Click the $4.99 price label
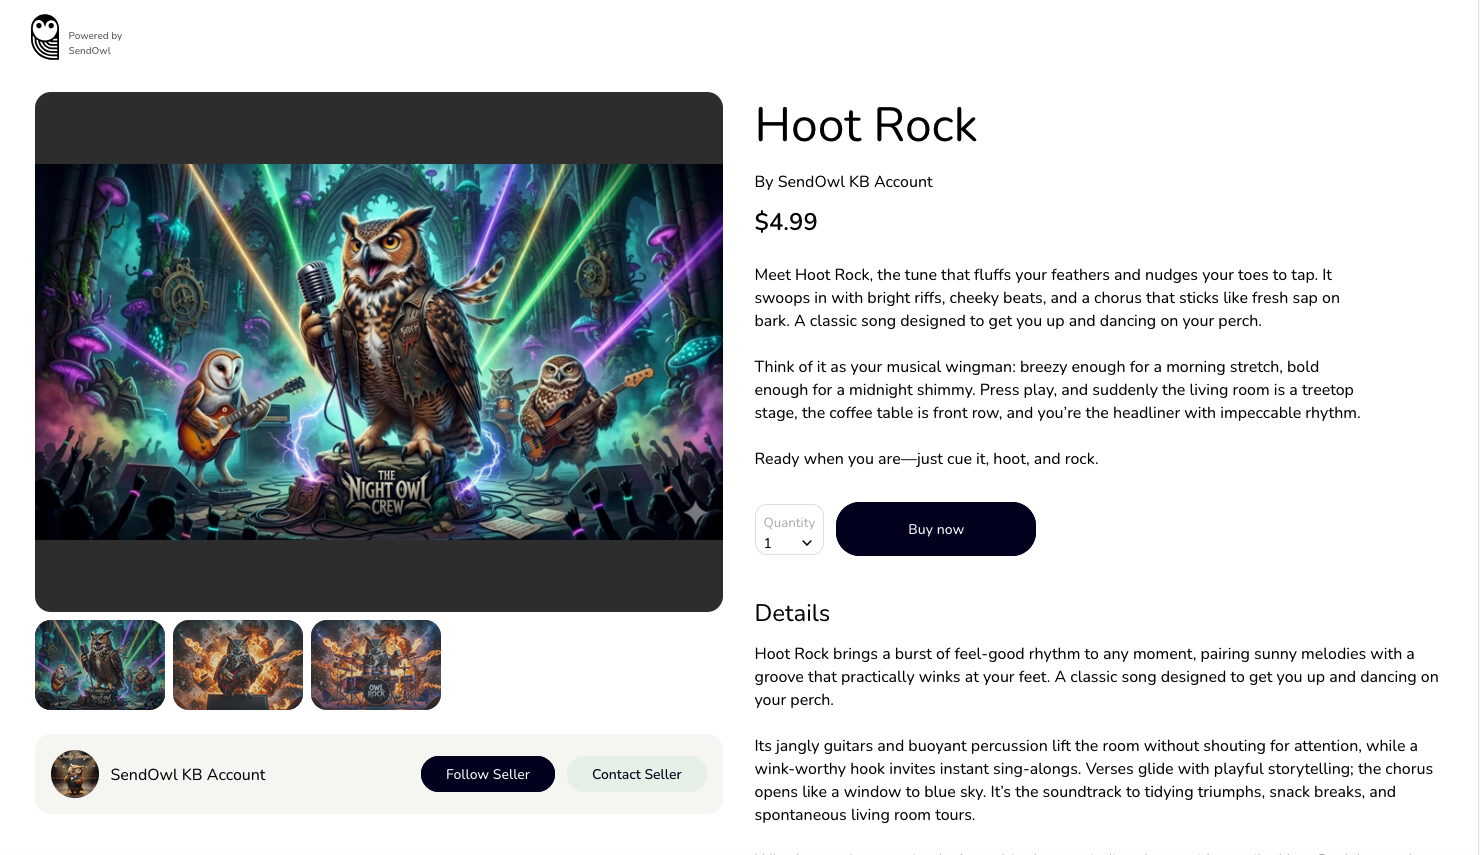This screenshot has width=1480, height=855. tap(786, 222)
